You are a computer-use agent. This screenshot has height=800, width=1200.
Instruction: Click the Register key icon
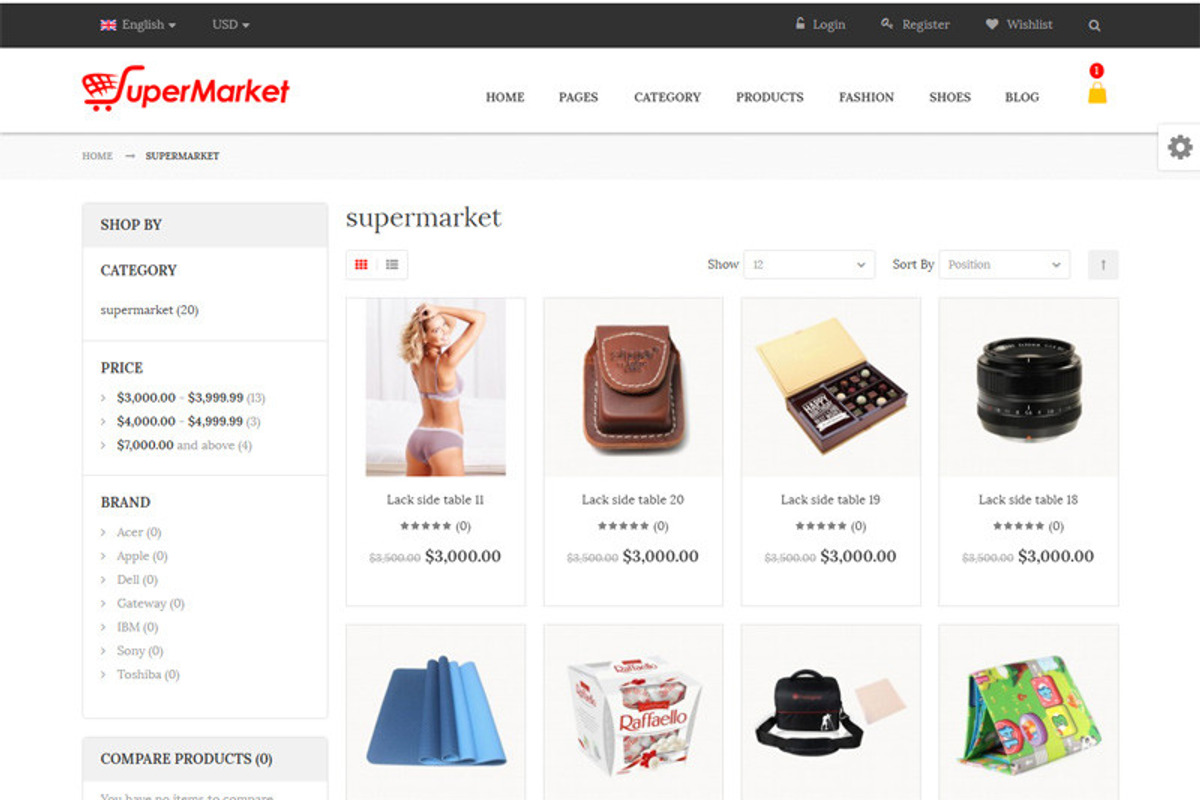click(887, 24)
